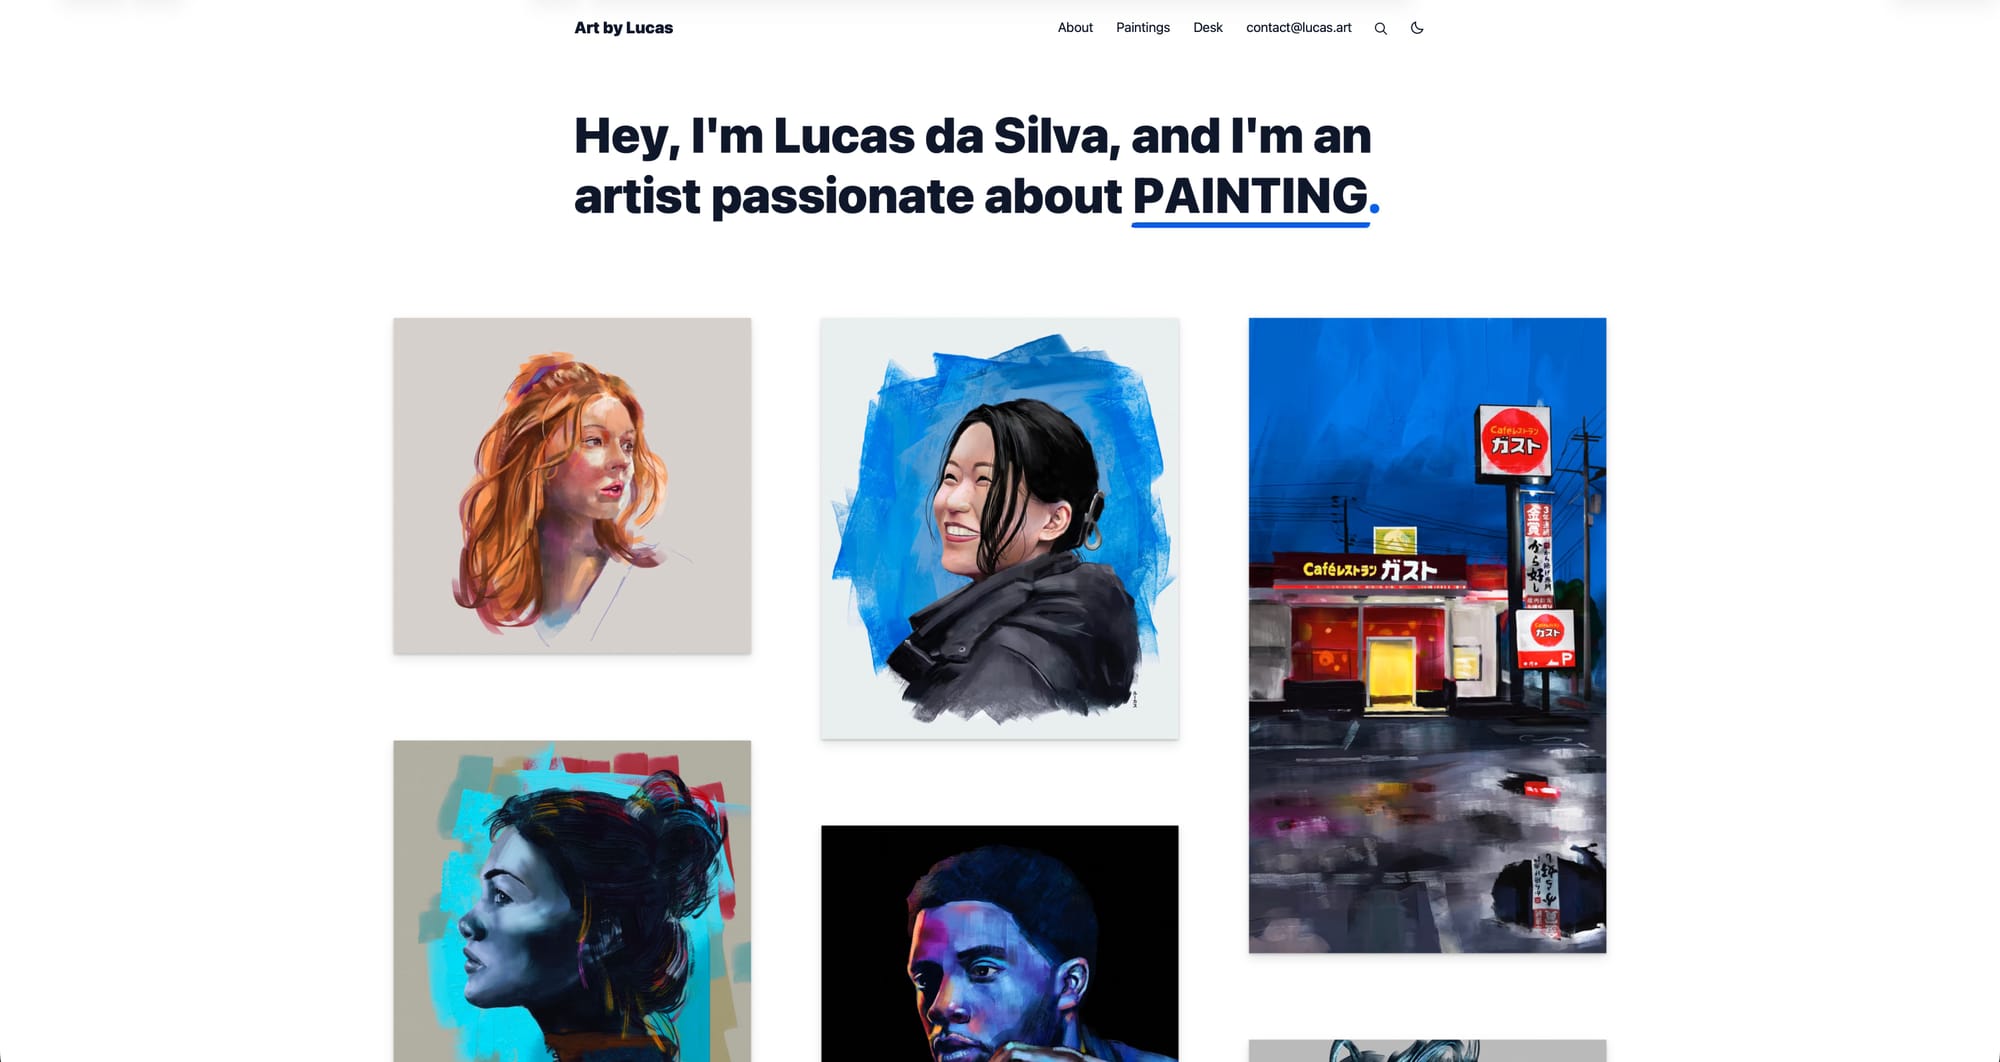Image resolution: width=2000 pixels, height=1062 pixels.
Task: Open the man portrait on black background
Action: click(x=1000, y=944)
